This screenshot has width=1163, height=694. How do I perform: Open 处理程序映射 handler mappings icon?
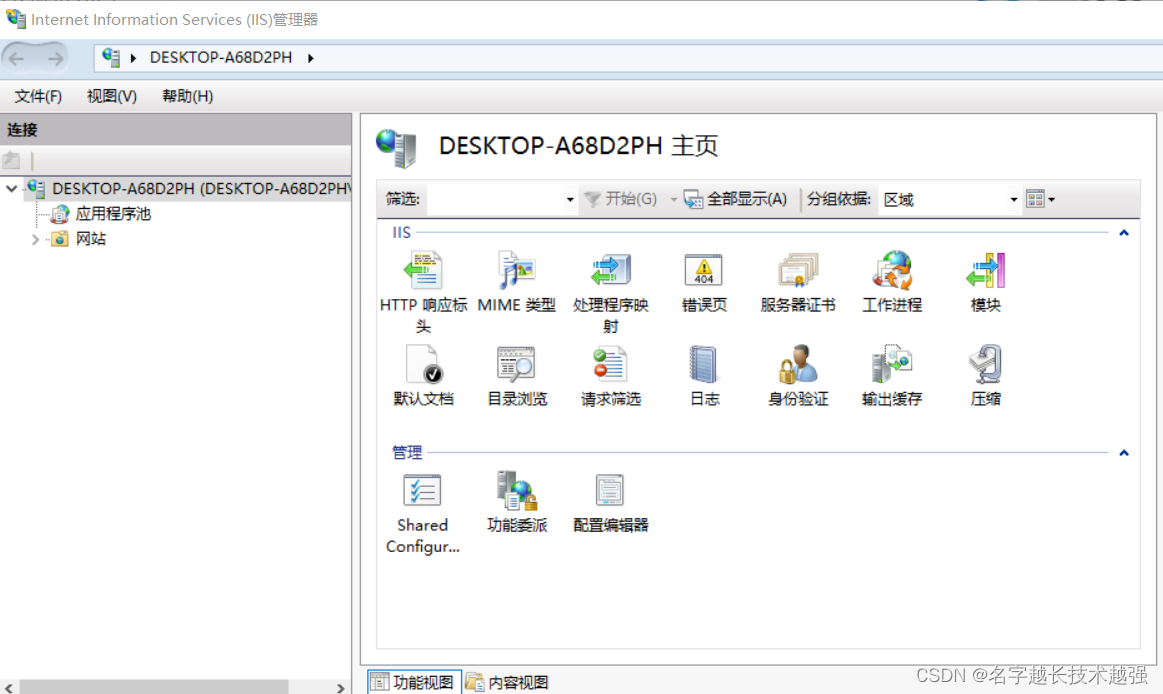[x=610, y=271]
